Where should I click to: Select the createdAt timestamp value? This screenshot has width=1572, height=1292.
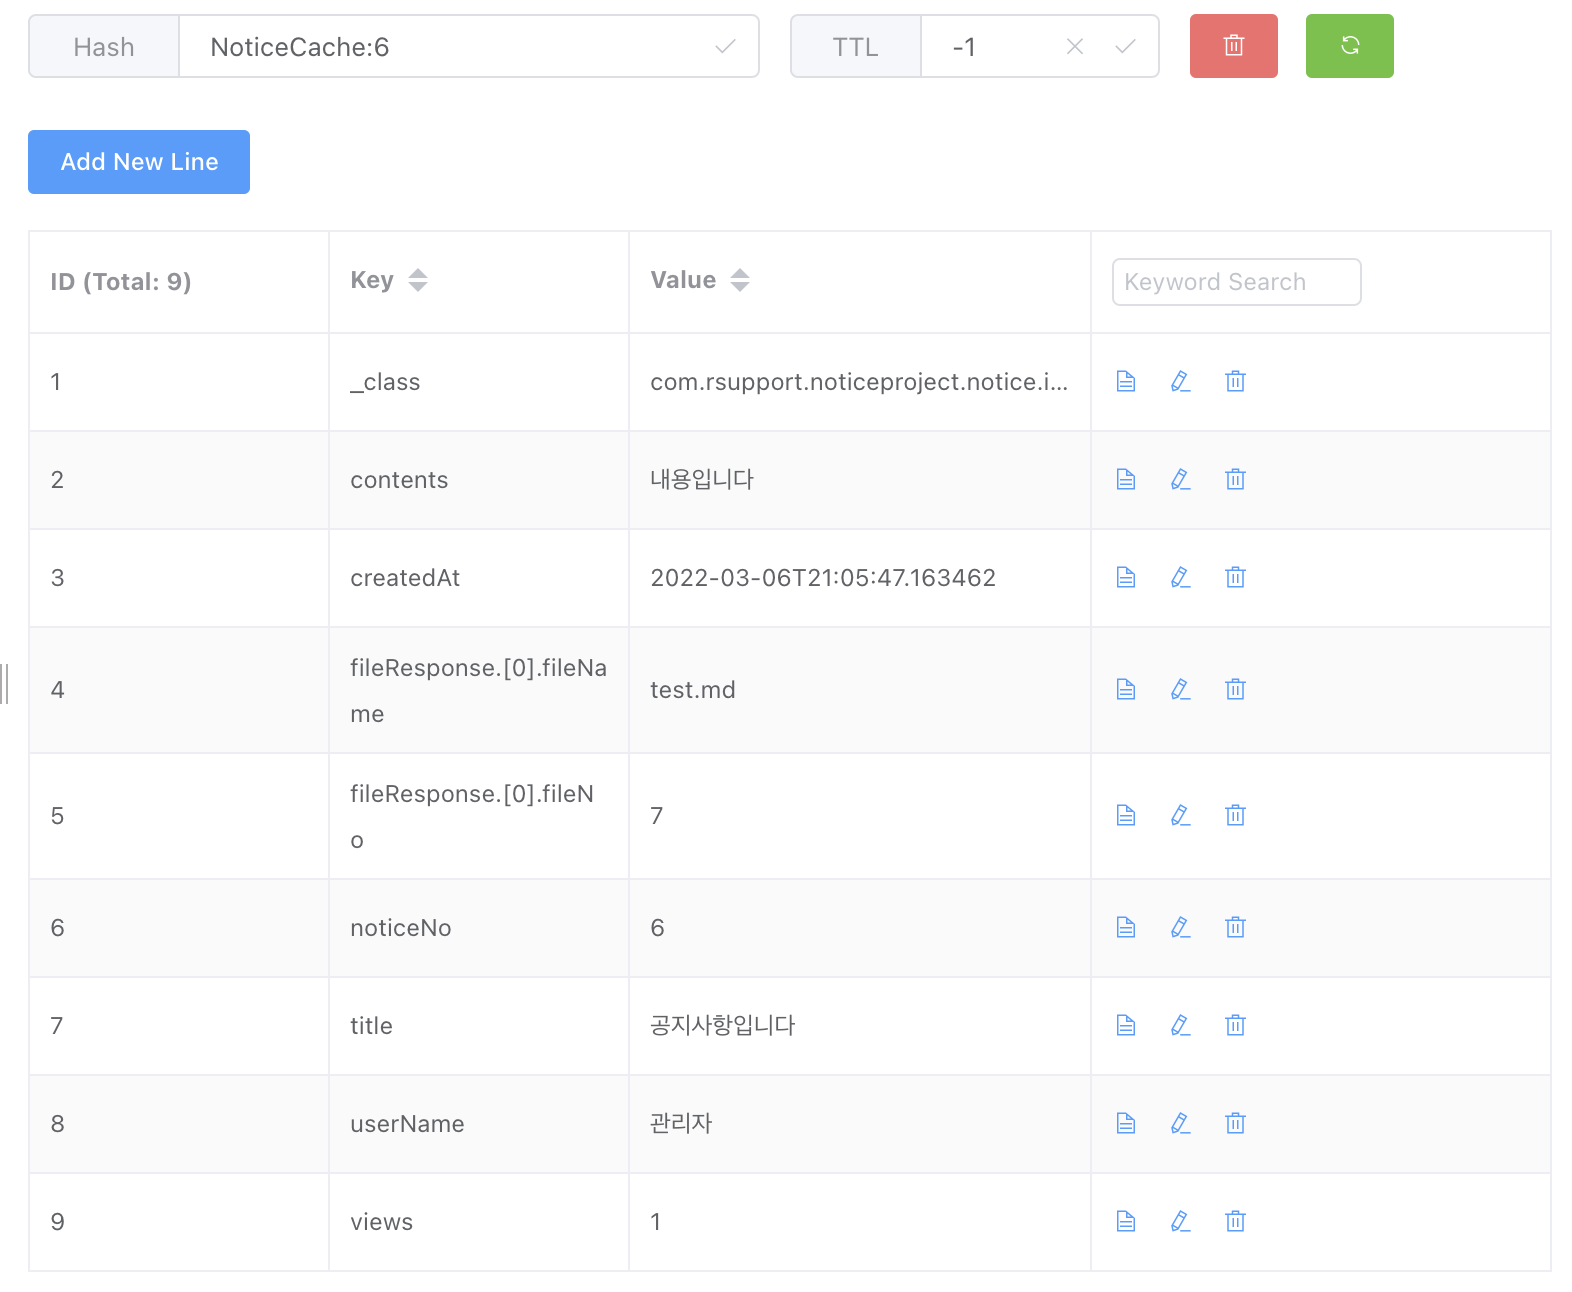pyautogui.click(x=823, y=578)
